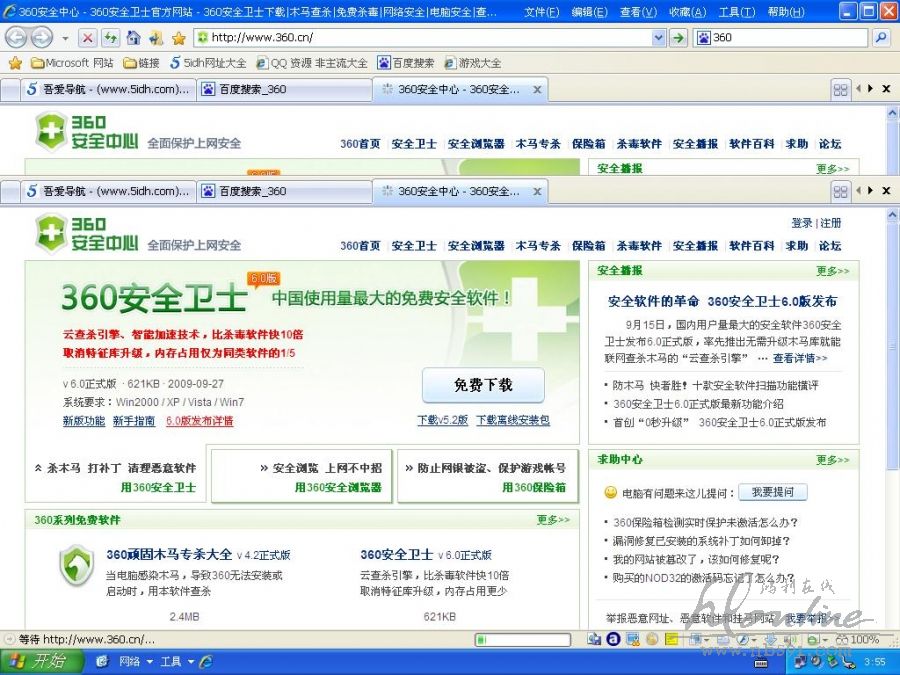Open the tab list grid icon

coord(840,190)
